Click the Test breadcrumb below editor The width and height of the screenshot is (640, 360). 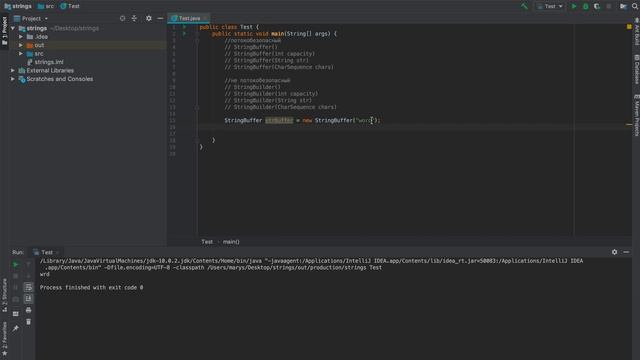point(207,242)
